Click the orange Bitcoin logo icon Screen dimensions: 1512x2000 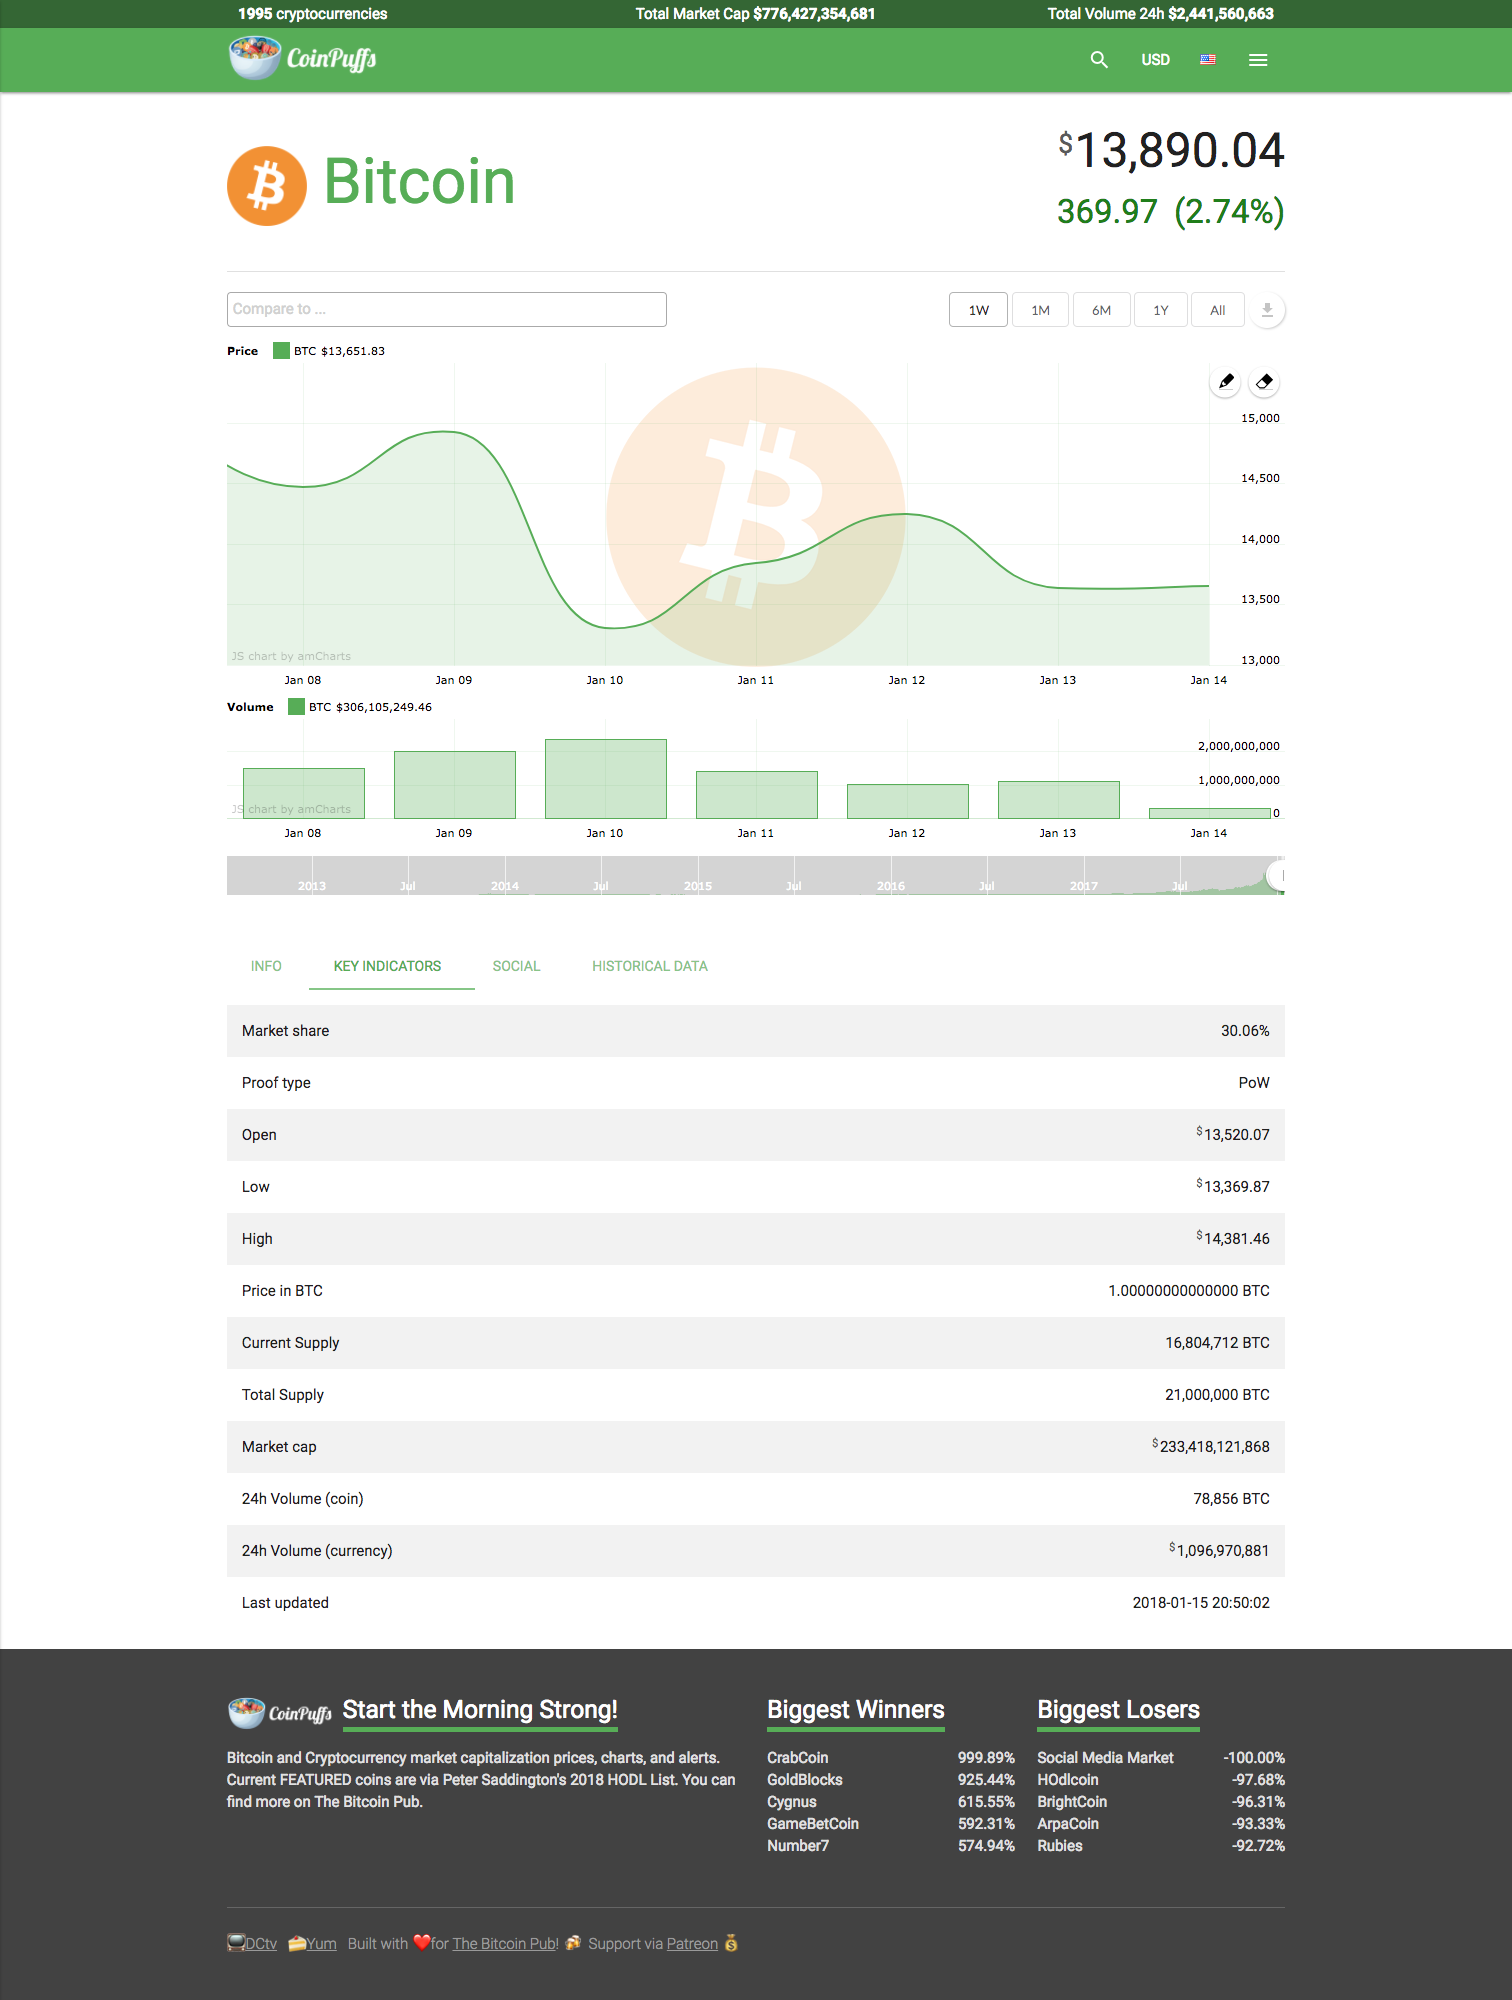267,186
